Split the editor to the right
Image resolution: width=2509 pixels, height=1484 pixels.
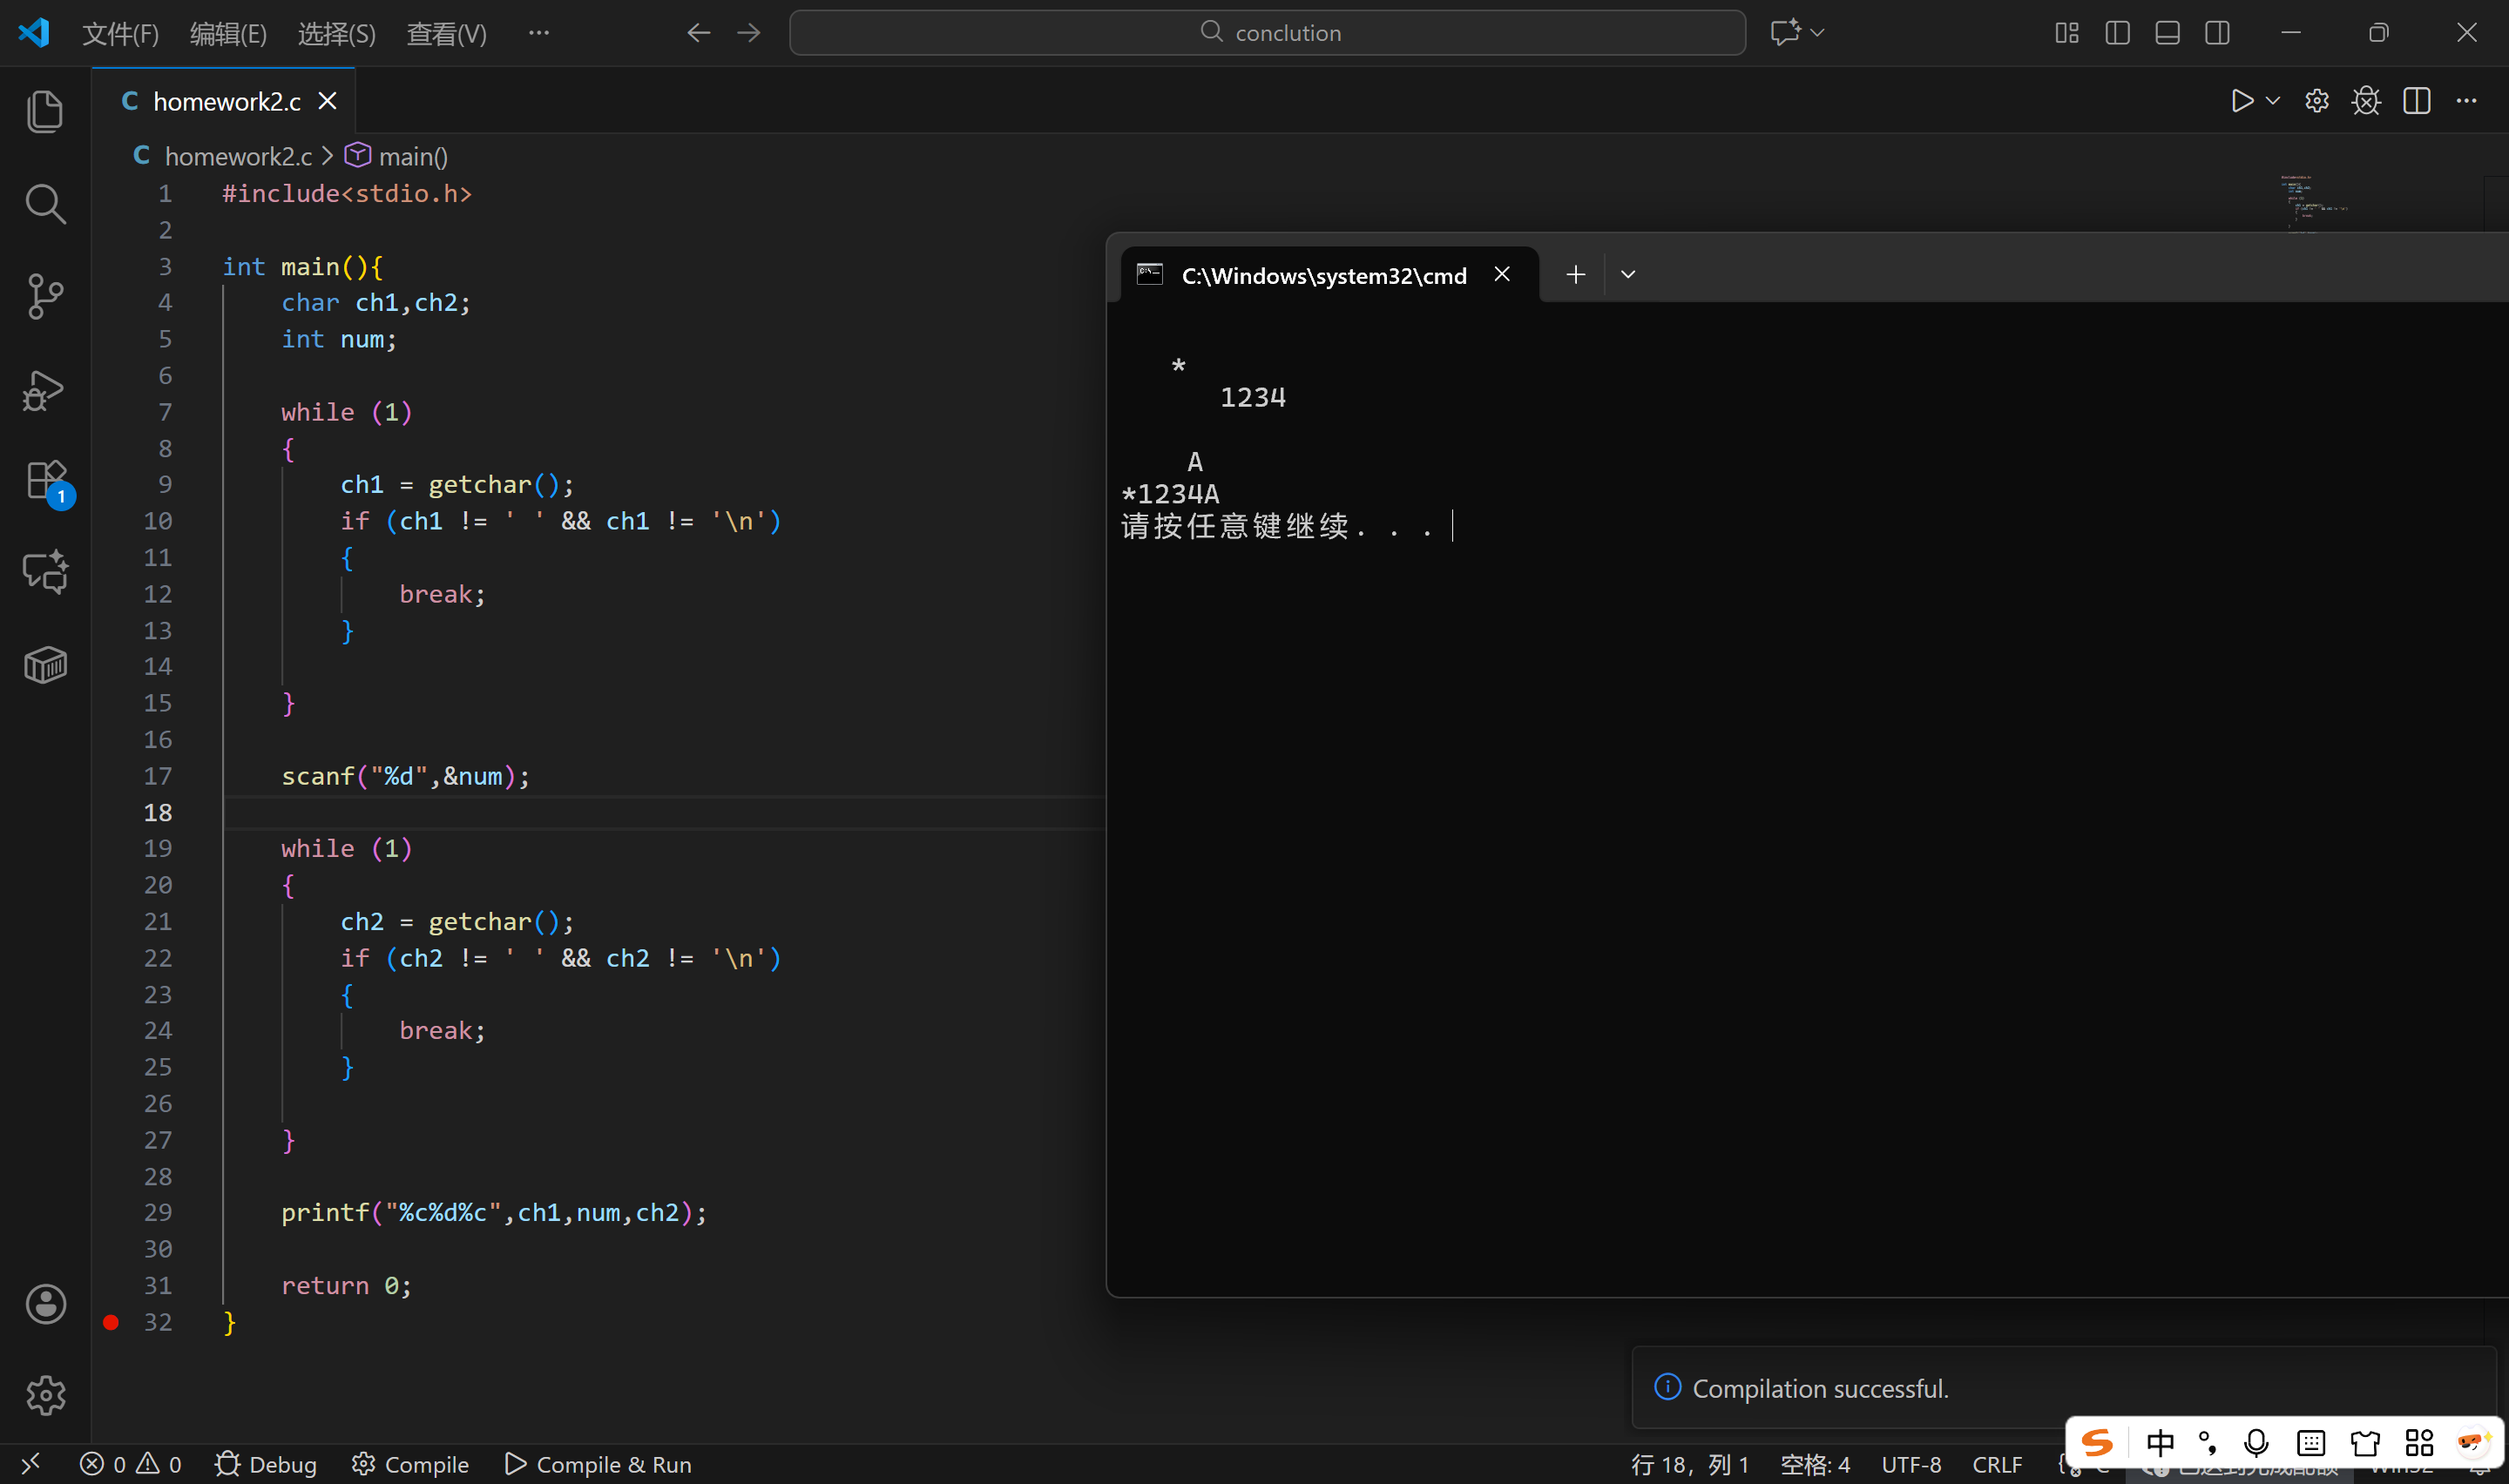(x=2416, y=101)
